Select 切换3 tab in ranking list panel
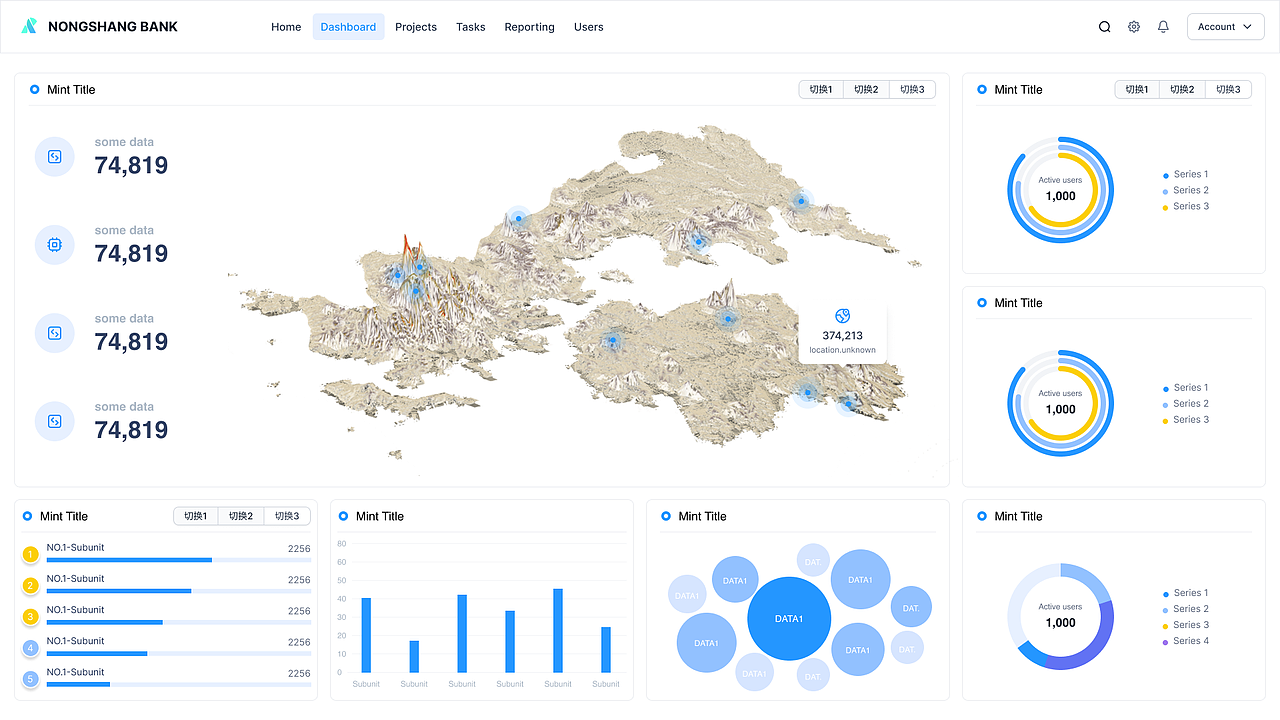The image size is (1280, 720). click(287, 516)
